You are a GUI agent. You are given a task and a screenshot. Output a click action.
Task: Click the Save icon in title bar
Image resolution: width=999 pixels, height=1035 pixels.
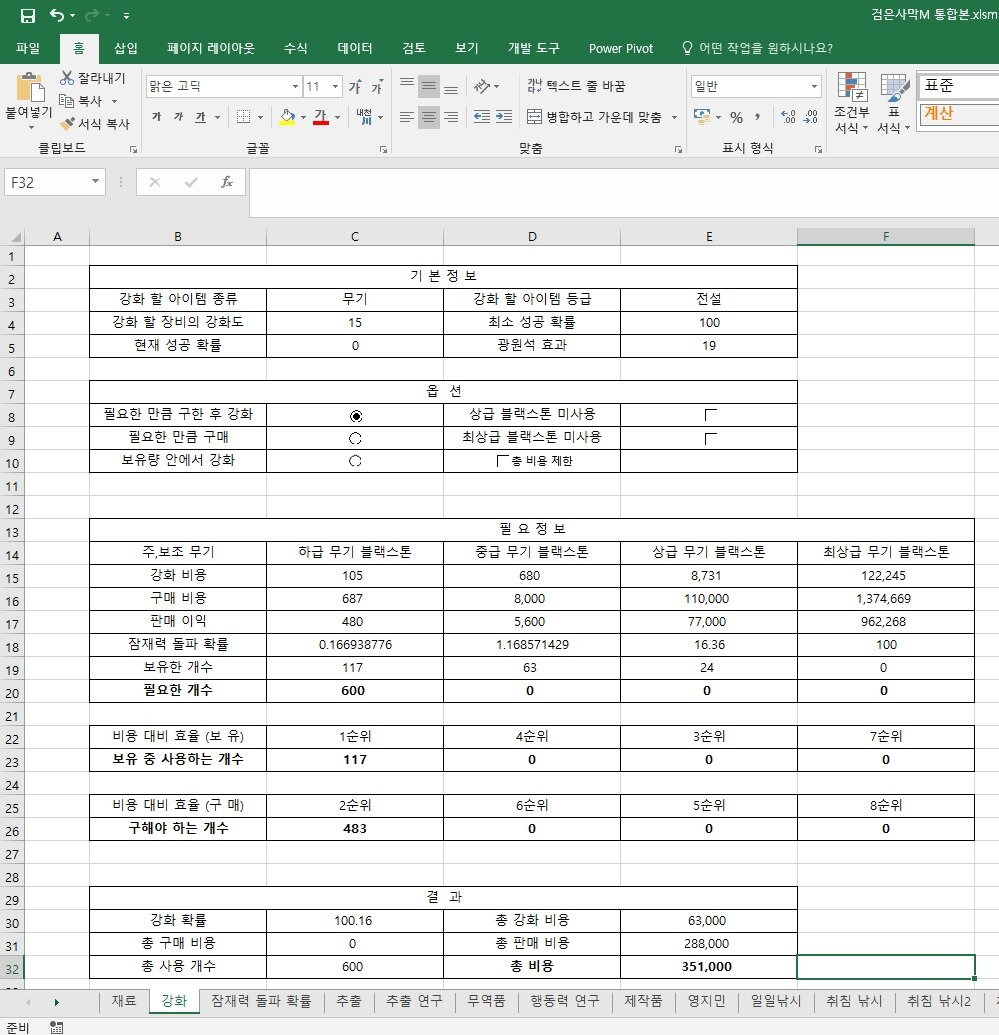pyautogui.click(x=28, y=16)
